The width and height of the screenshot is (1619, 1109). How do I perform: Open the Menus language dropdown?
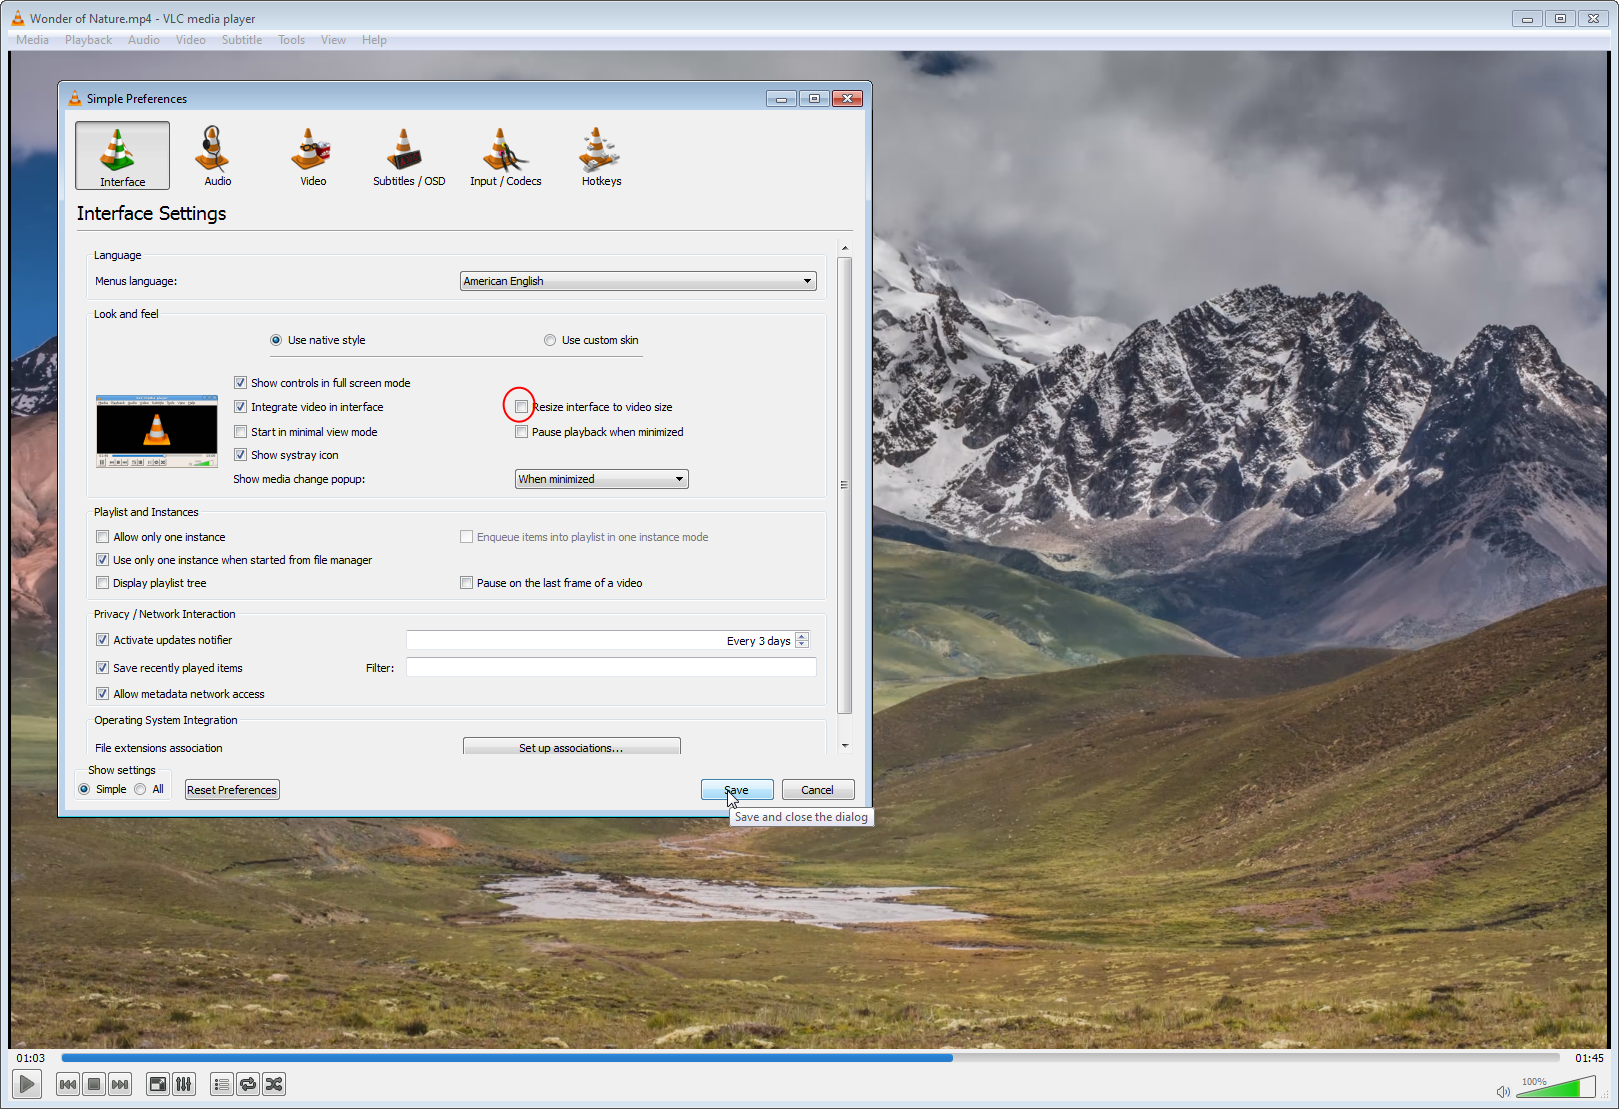pos(638,281)
